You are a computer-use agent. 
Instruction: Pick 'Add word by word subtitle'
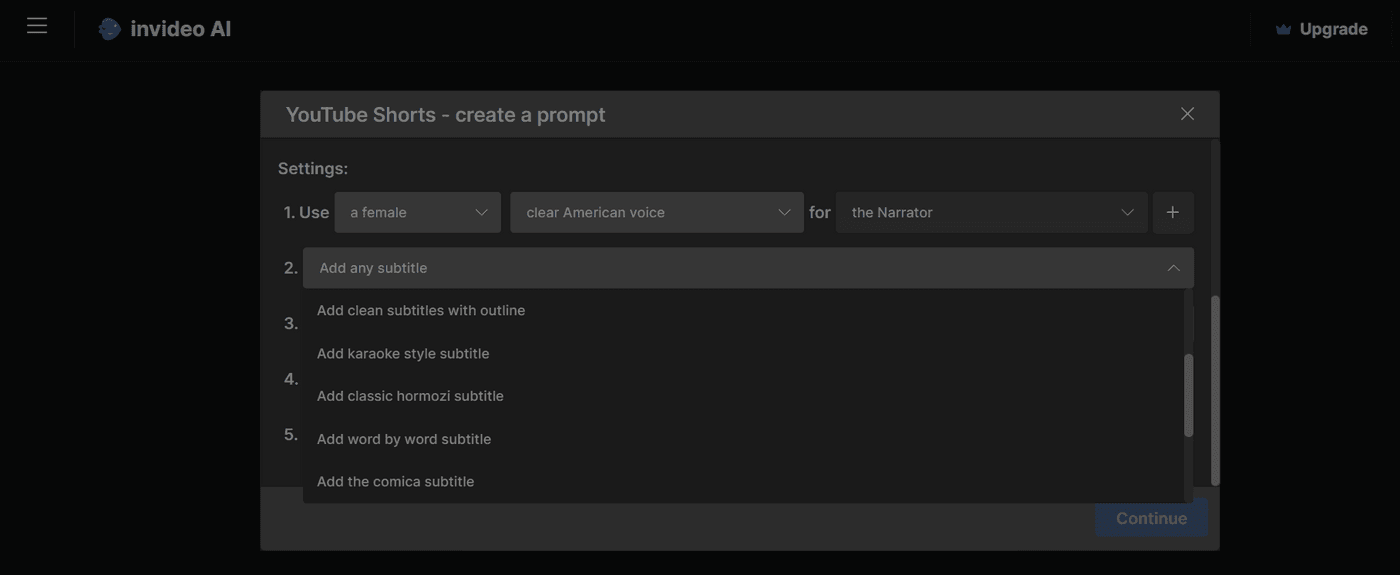(x=743, y=439)
